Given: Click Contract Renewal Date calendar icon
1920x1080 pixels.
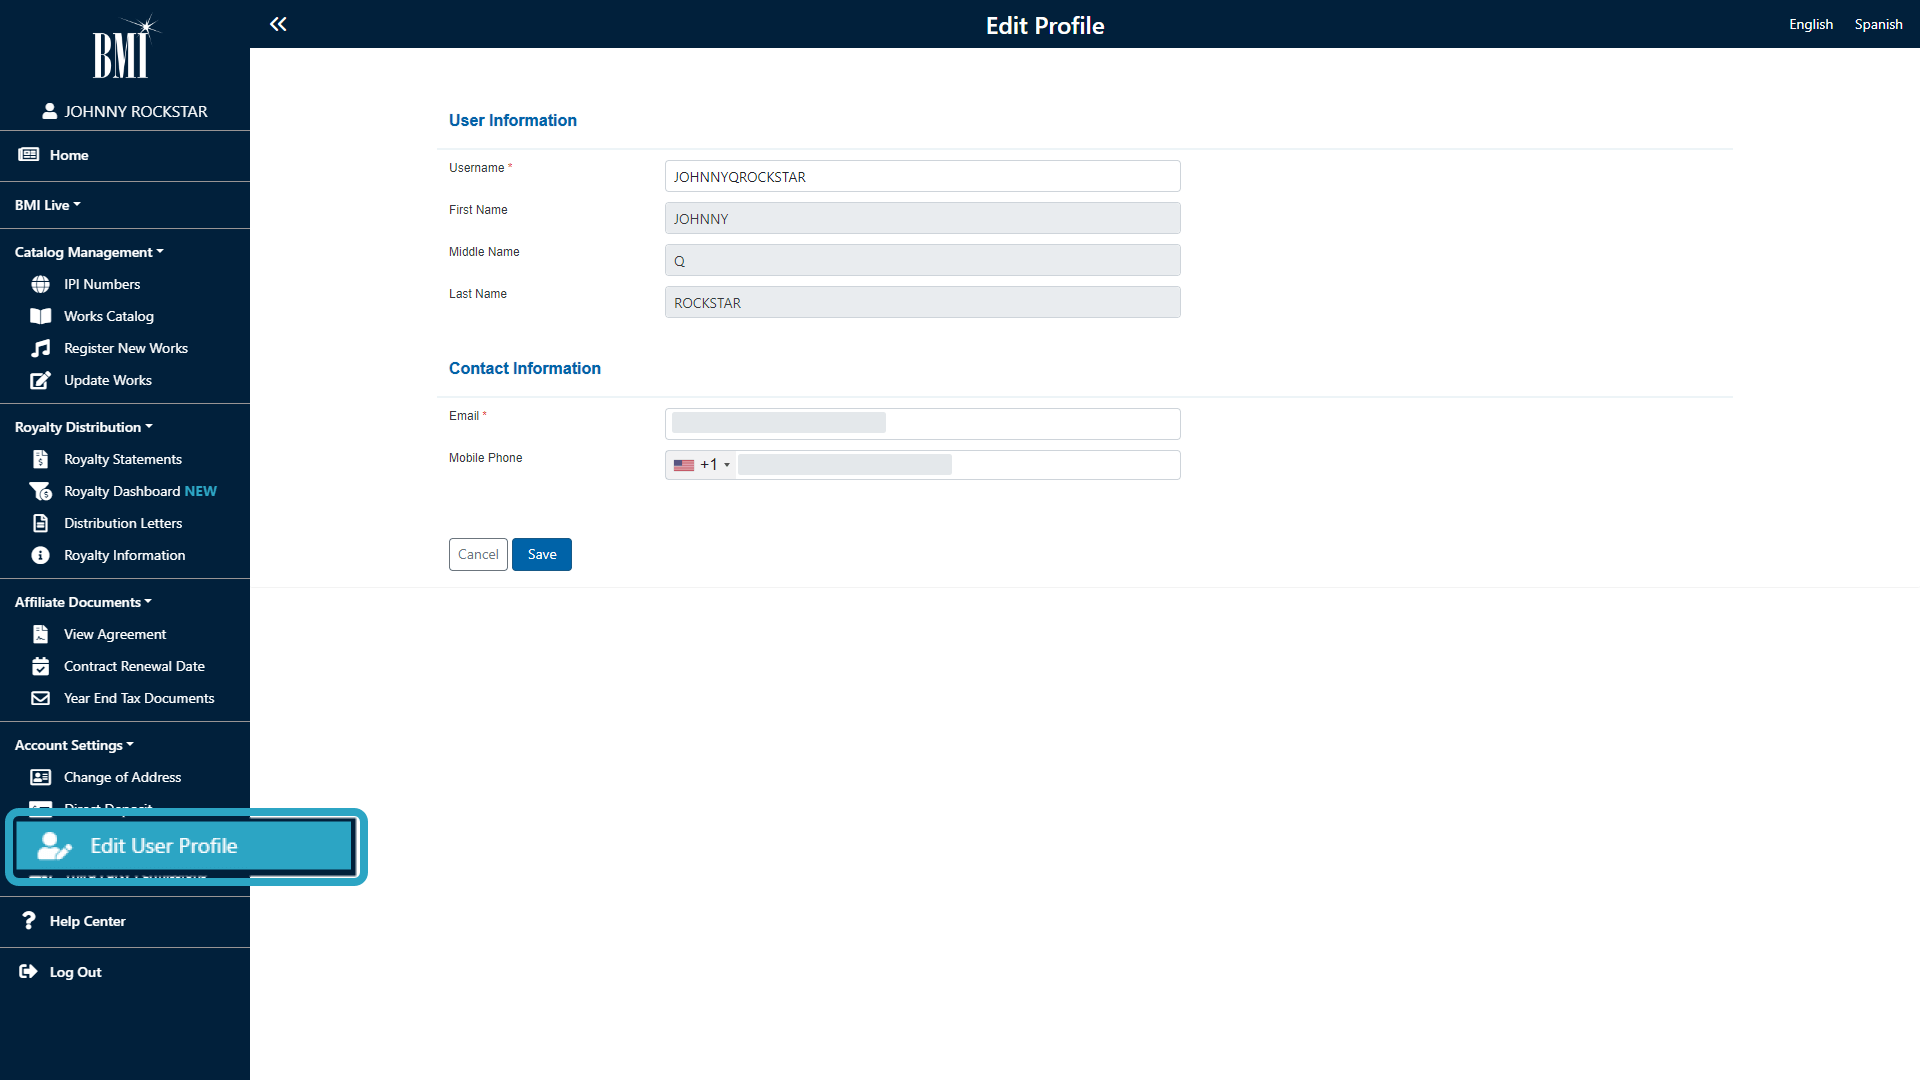Looking at the screenshot, I should [x=40, y=667].
